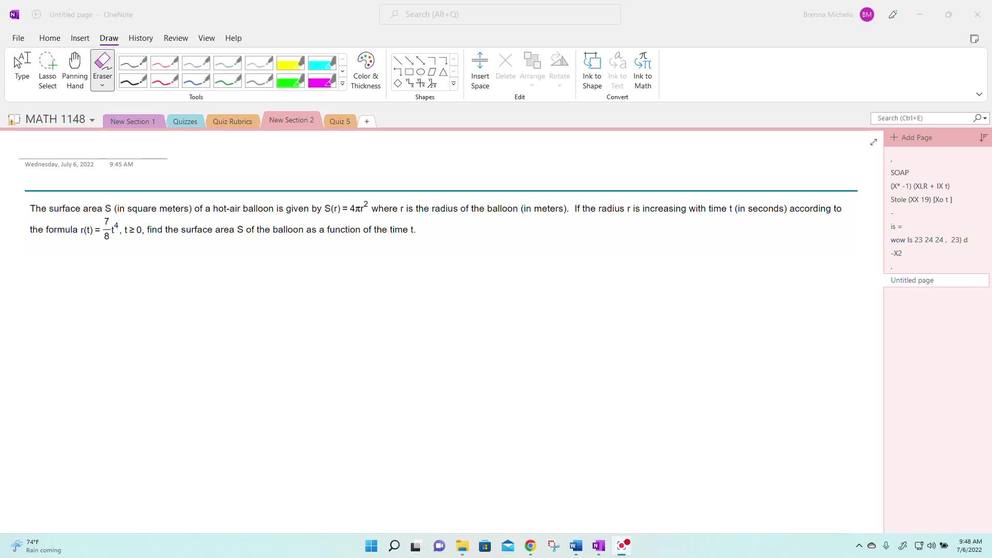Activate the Panning Hand tool
The height and width of the screenshot is (558, 992).
75,70
